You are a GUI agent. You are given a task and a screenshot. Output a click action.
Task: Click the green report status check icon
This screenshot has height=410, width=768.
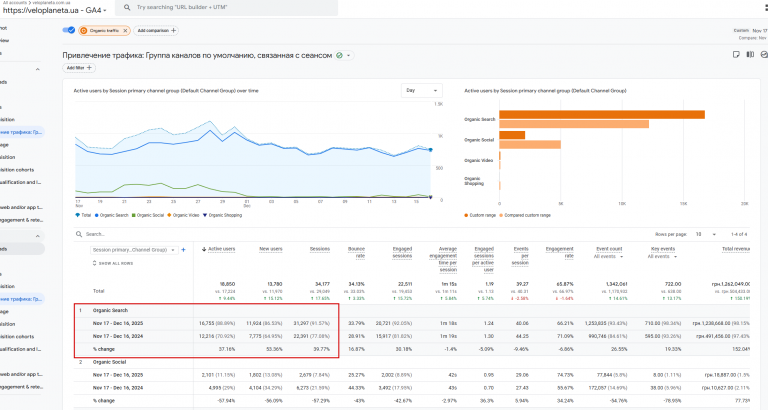(340, 55)
